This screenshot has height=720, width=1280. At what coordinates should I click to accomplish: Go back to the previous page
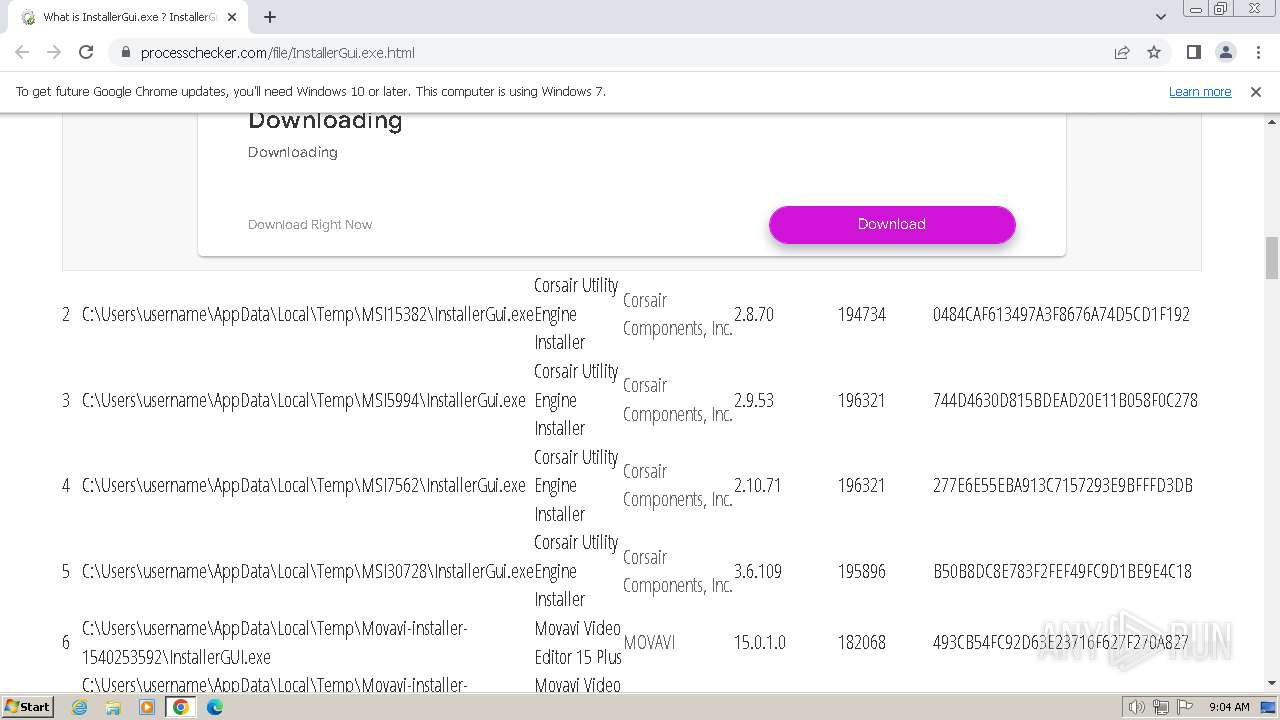click(x=22, y=52)
